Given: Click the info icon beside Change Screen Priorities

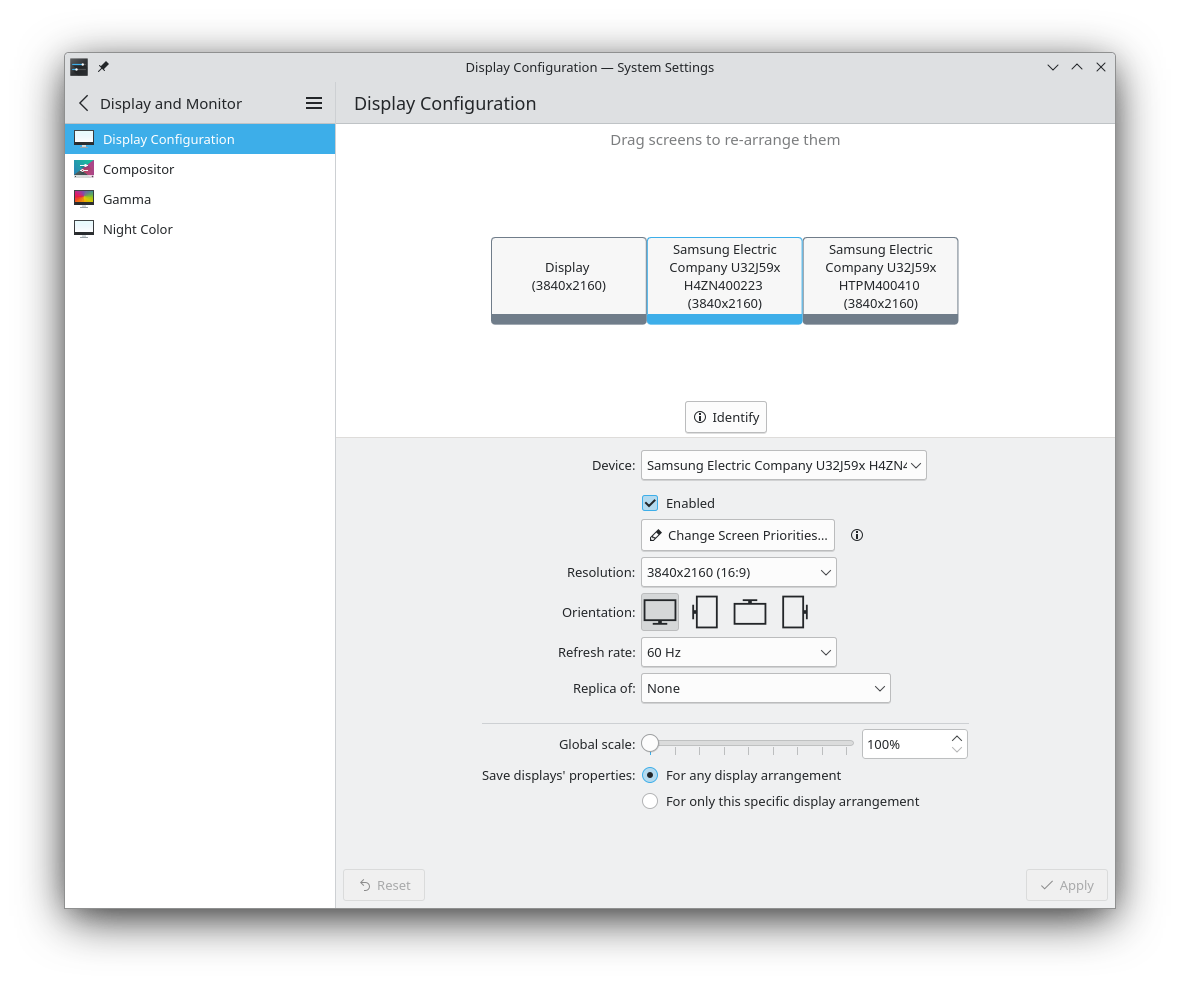Looking at the screenshot, I should (x=856, y=535).
